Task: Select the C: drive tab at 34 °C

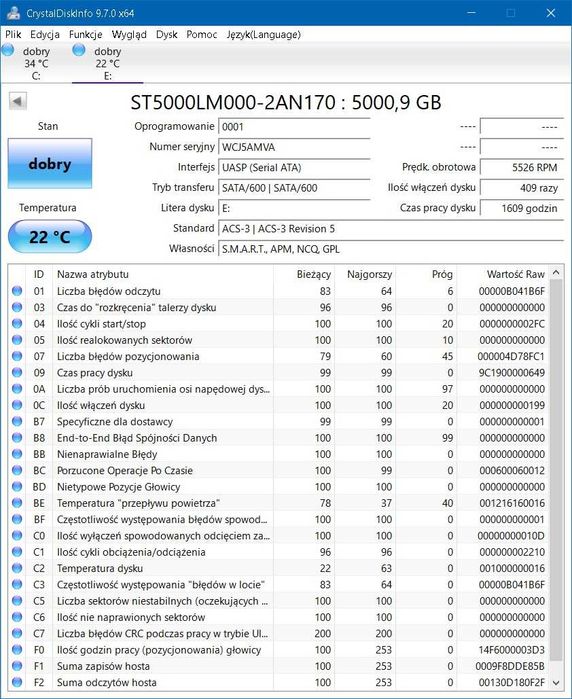Action: (36, 63)
